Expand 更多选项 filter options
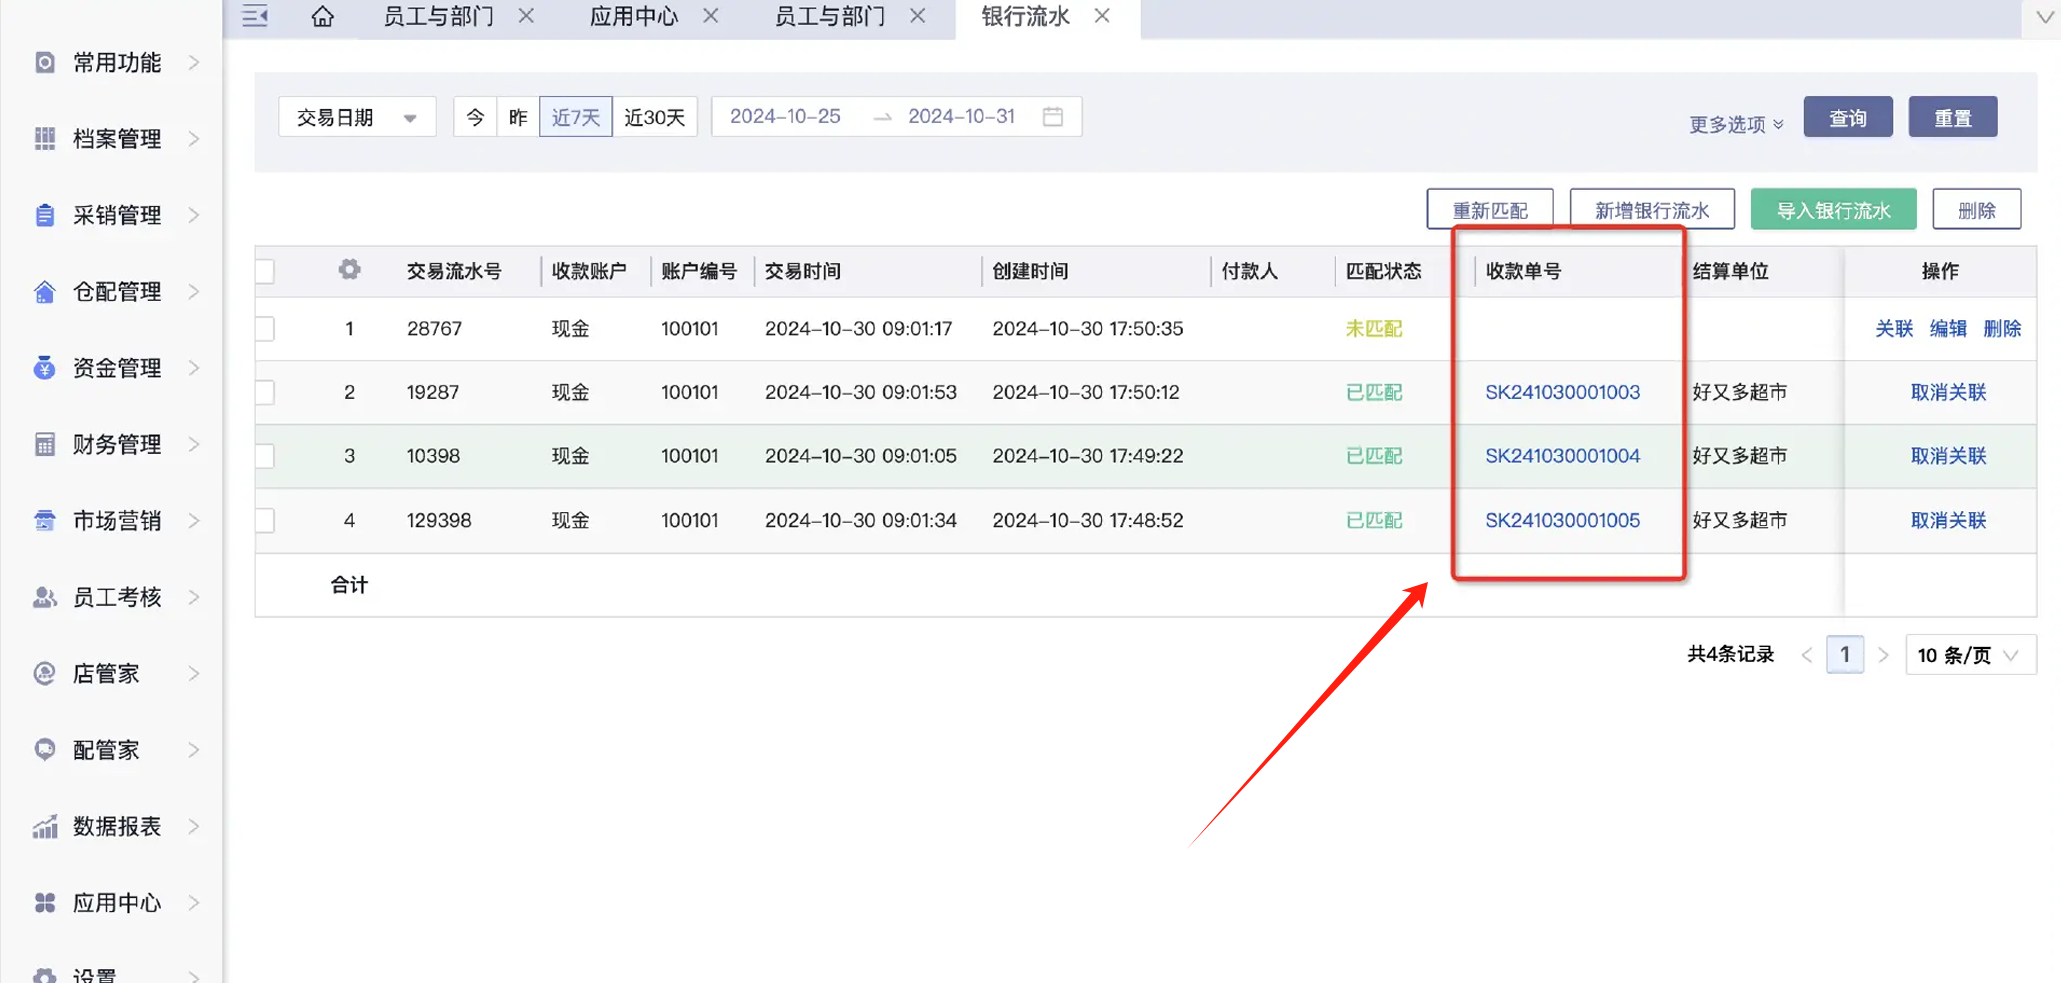This screenshot has height=983, width=2061. click(1736, 124)
